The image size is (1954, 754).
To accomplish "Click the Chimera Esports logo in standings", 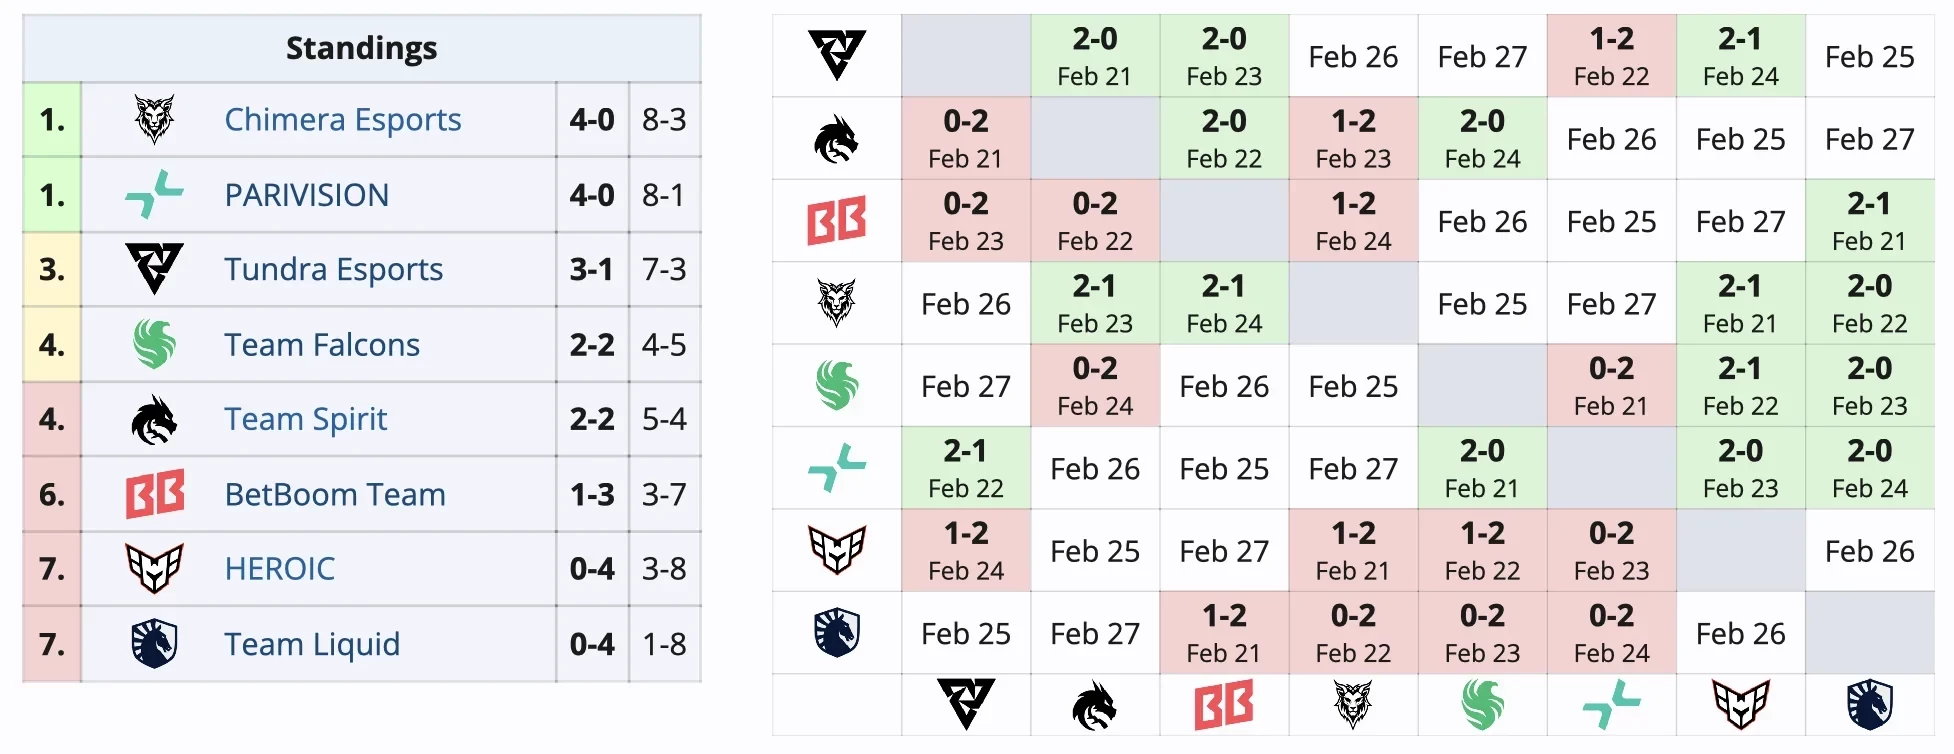I will pyautogui.click(x=154, y=120).
